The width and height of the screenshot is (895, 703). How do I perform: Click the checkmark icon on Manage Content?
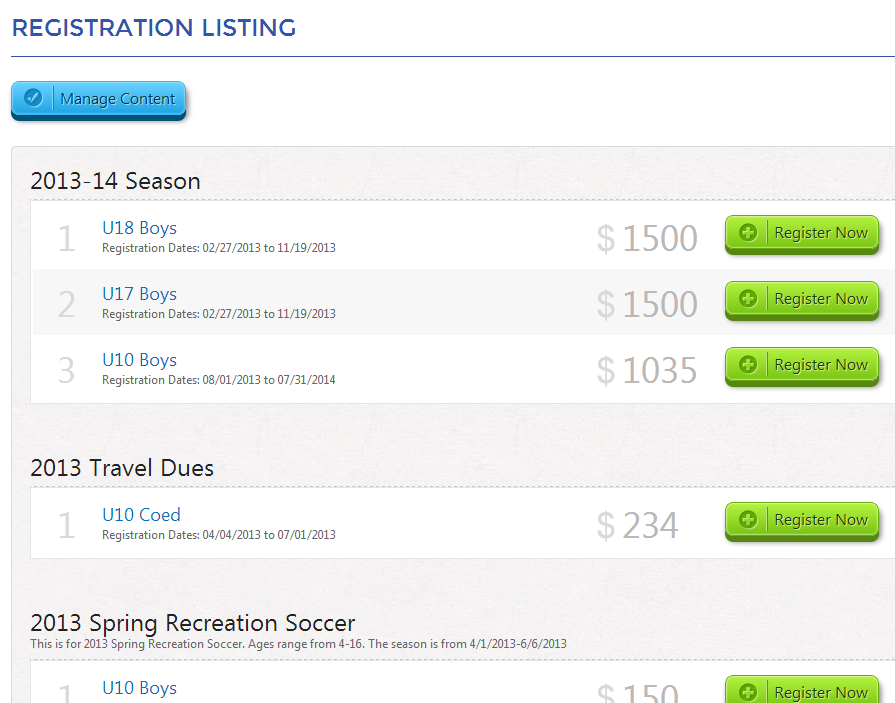(x=33, y=98)
